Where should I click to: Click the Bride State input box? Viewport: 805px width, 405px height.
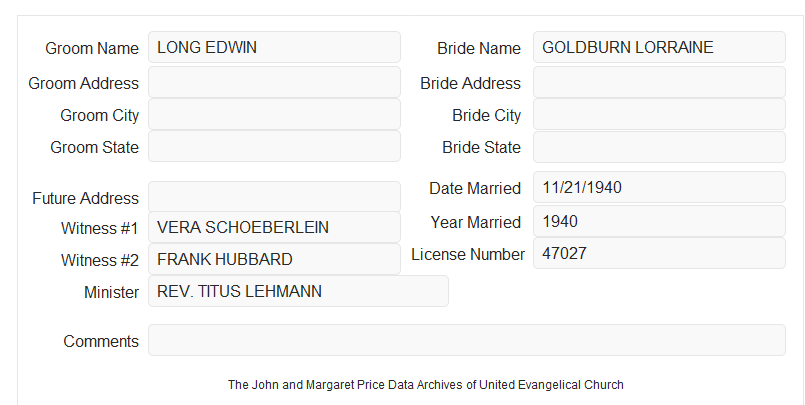659,147
